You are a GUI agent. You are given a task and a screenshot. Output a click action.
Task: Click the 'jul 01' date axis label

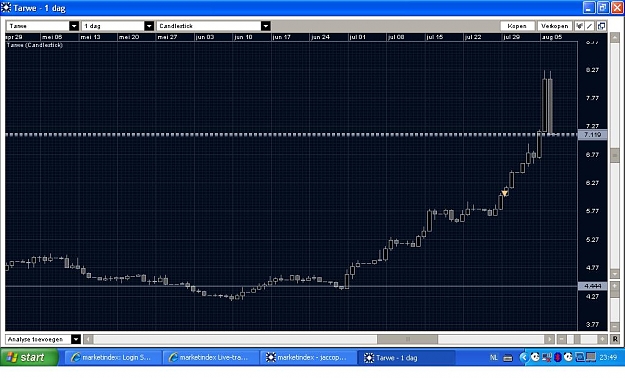(x=357, y=37)
